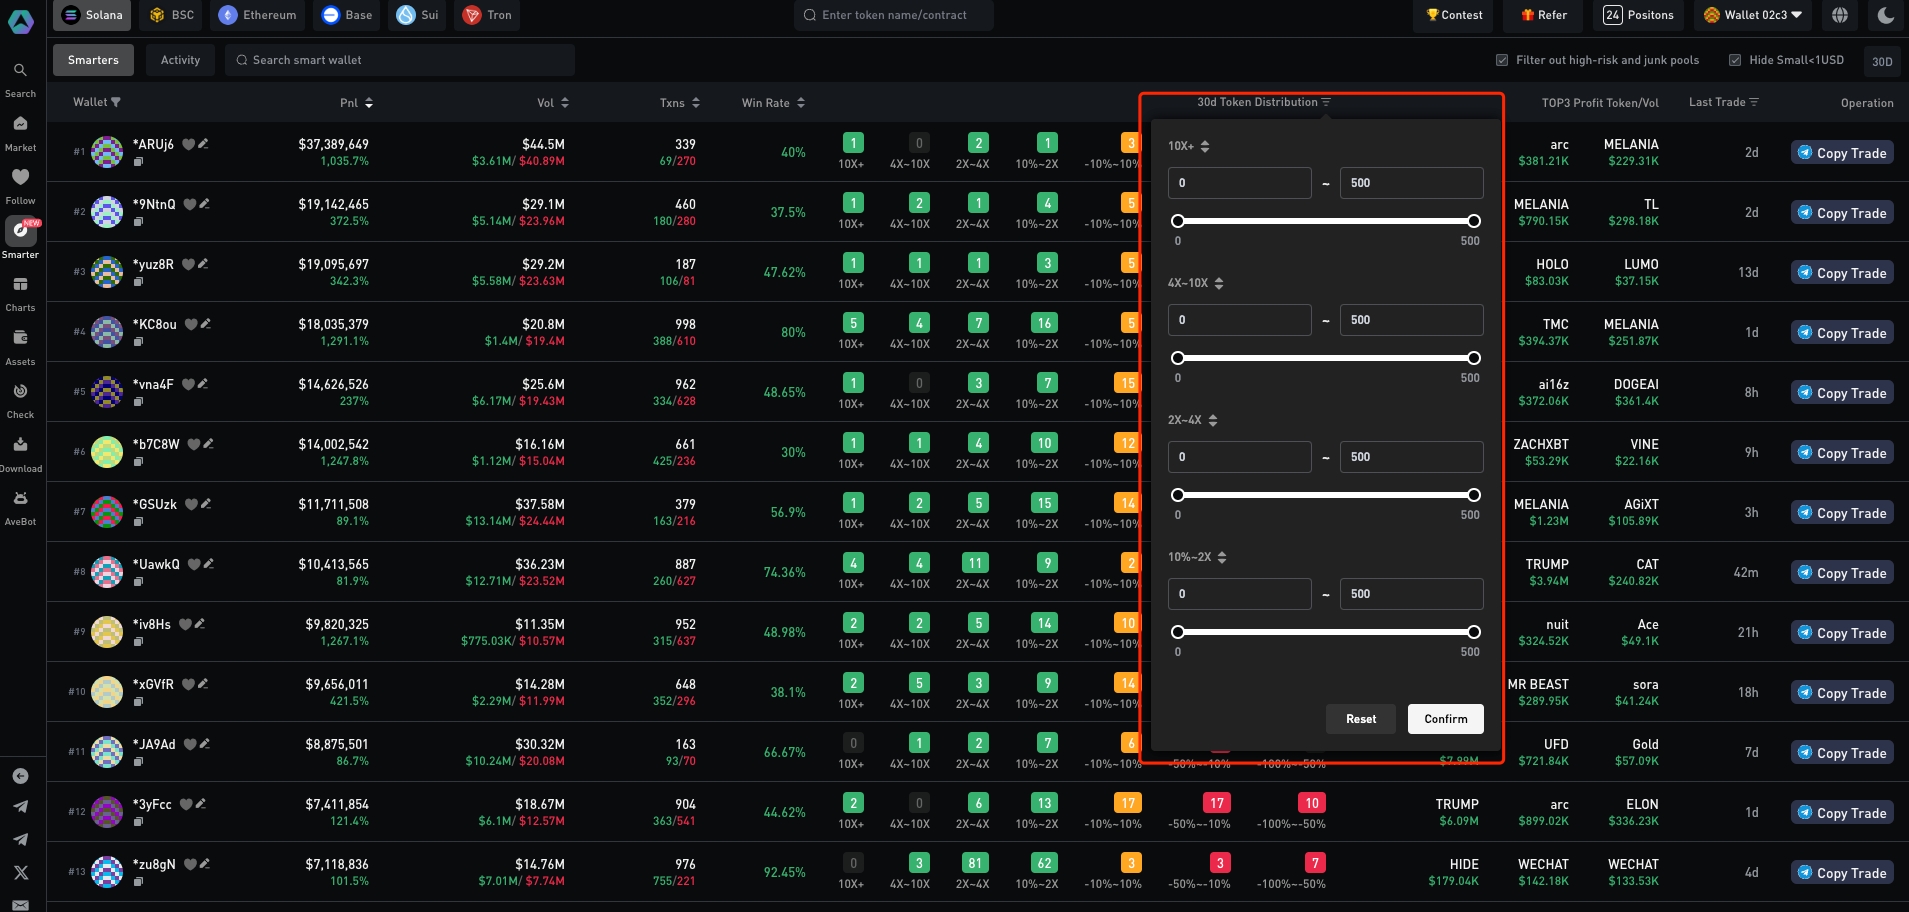
Task: Click the language globe icon
Action: coord(1840,15)
